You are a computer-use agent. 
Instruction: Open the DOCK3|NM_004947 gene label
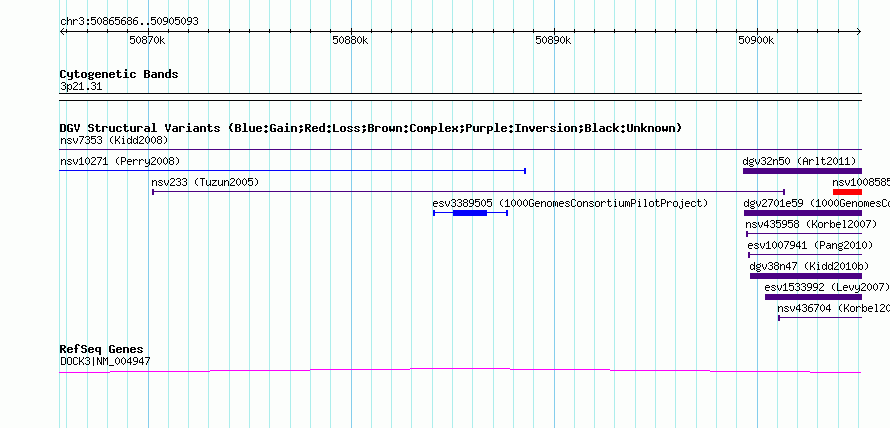105,361
